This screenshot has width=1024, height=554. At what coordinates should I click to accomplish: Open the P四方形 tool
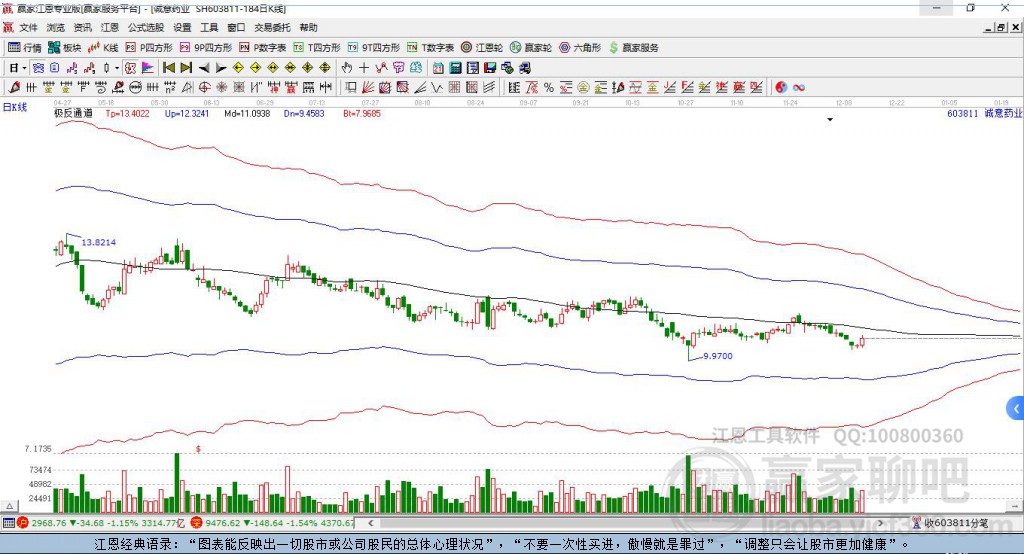pyautogui.click(x=149, y=47)
